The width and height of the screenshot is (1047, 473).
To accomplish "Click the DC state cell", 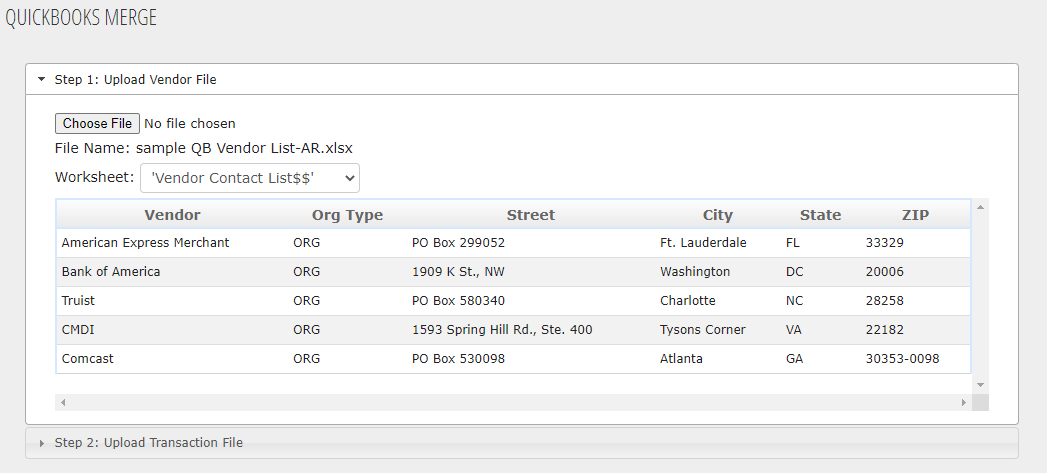I will coord(821,272).
